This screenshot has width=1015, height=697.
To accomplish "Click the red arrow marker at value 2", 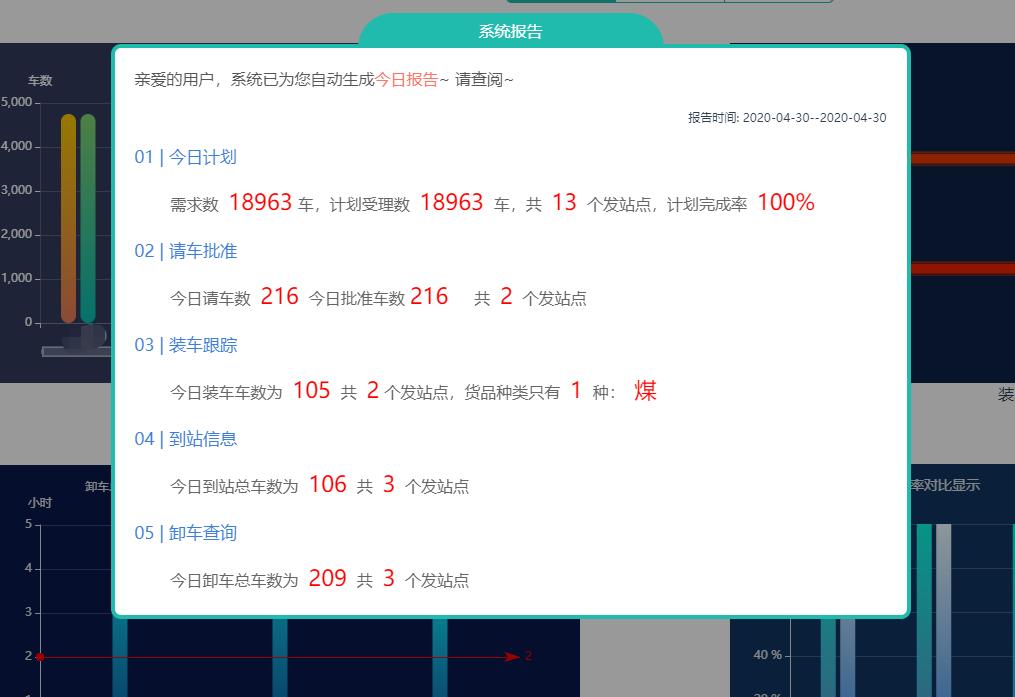I will (510, 656).
